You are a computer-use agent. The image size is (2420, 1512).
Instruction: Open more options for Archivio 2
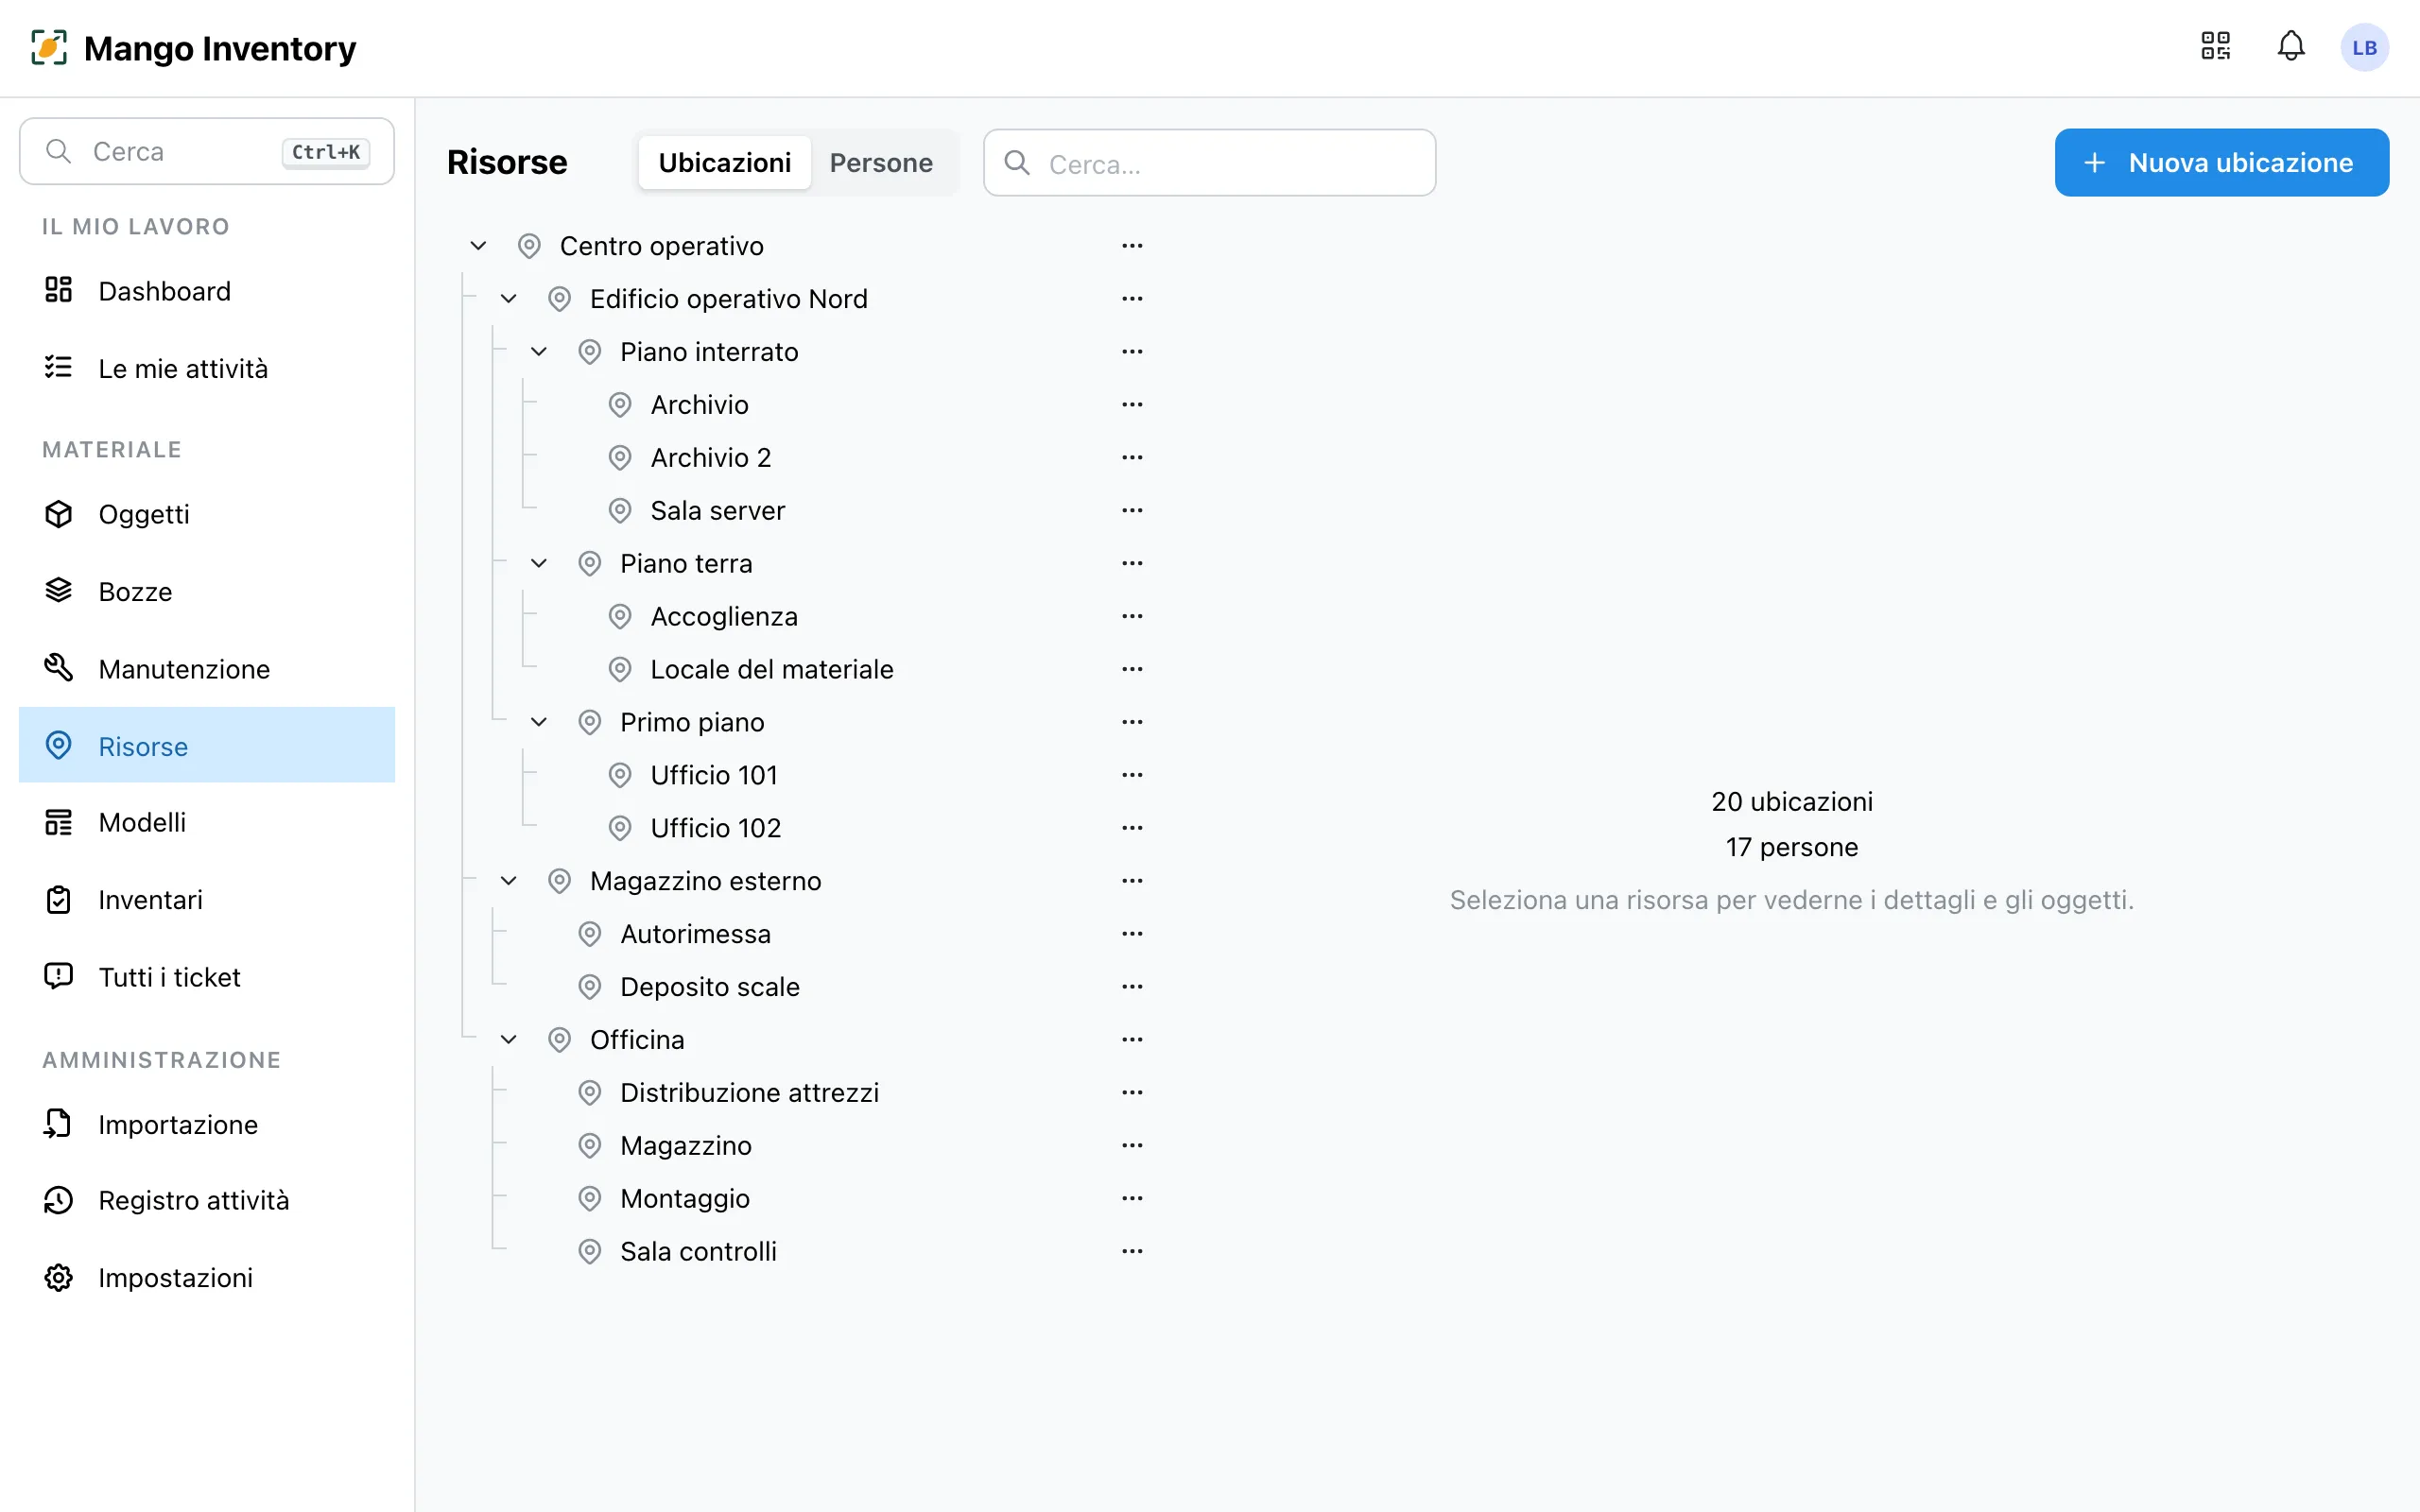tap(1132, 458)
